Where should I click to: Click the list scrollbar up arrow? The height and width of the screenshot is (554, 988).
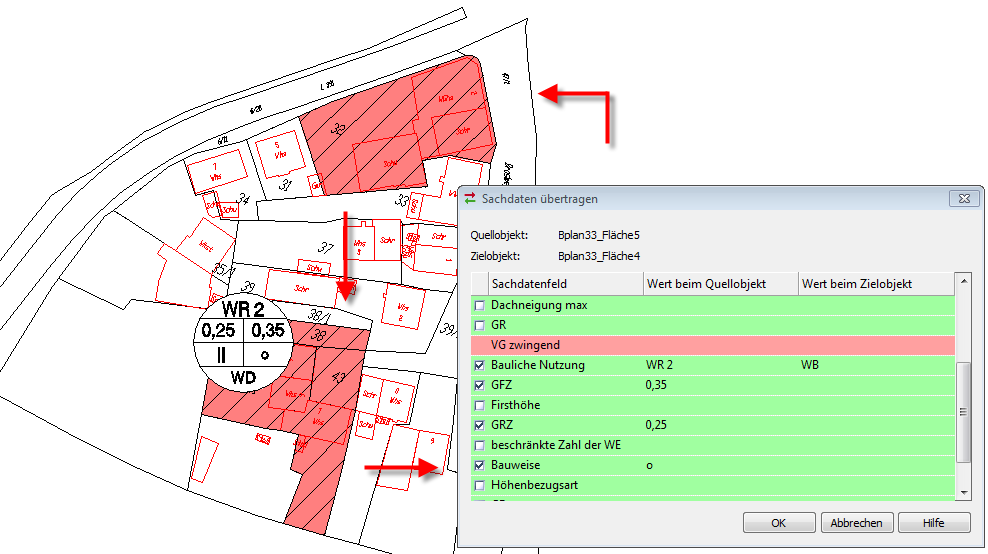click(x=963, y=282)
